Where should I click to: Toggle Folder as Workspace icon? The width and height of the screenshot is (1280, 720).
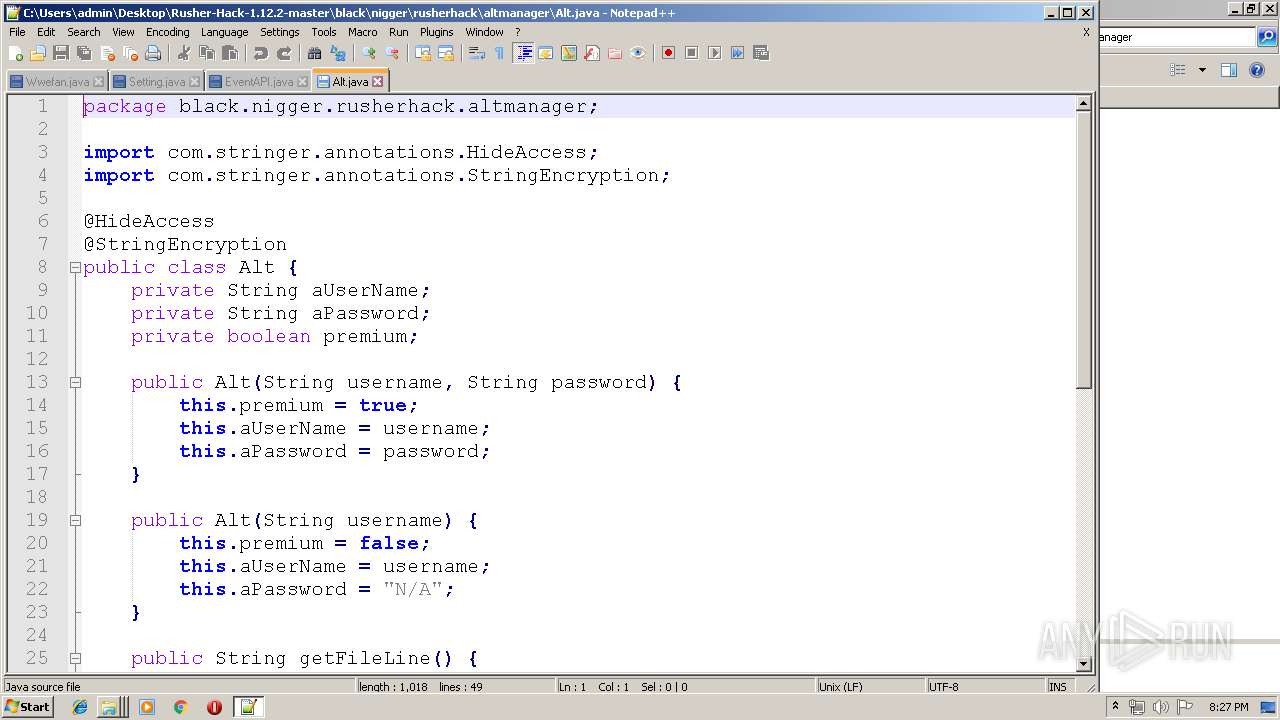[x=615, y=53]
